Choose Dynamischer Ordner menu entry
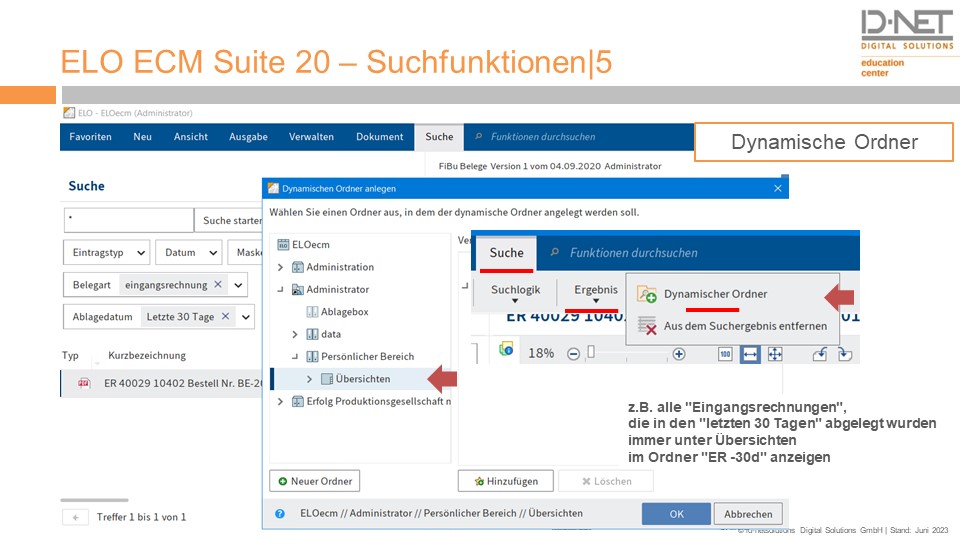Screen dimensions: 960x540 732,294
